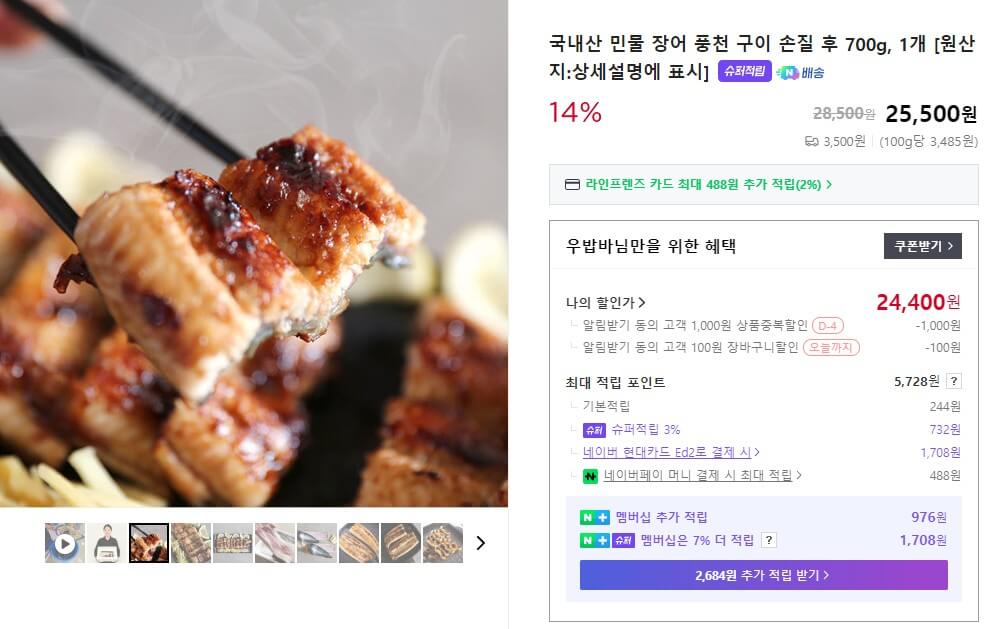Viewport: 990px width, 629px height.
Task: Click the coupon icon beside 3,500원
Action: [813, 140]
